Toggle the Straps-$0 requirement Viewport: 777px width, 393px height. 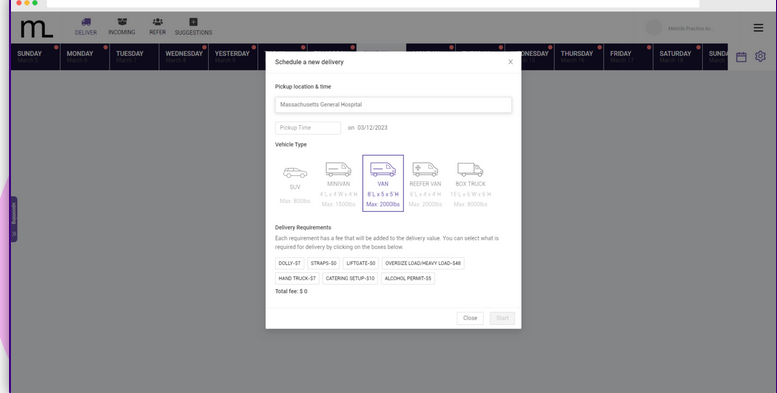point(324,263)
